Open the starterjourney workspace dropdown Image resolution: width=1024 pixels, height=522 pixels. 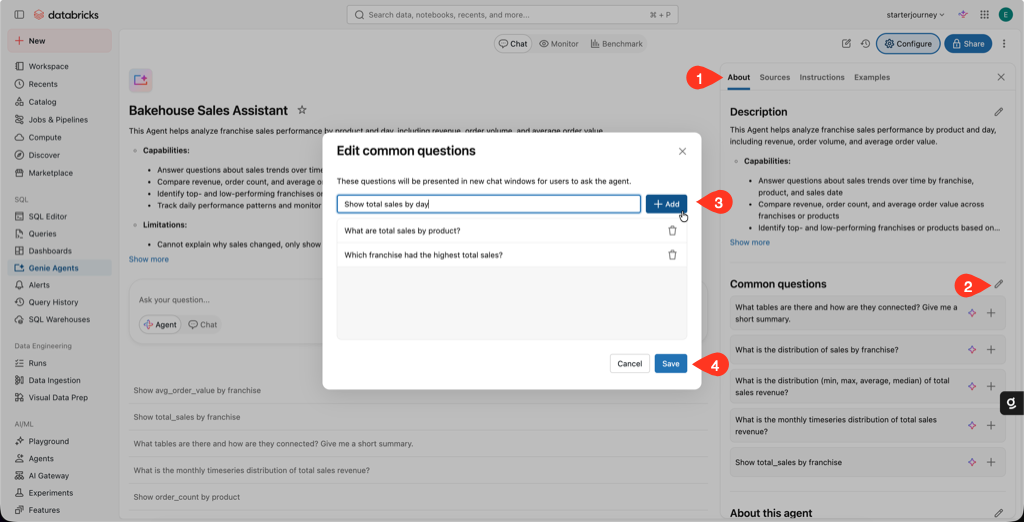(x=916, y=14)
